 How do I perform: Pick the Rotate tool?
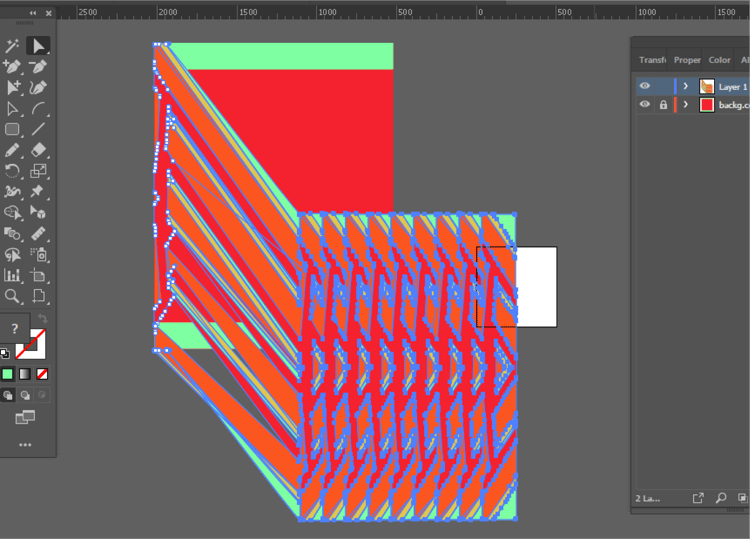pyautogui.click(x=12, y=171)
